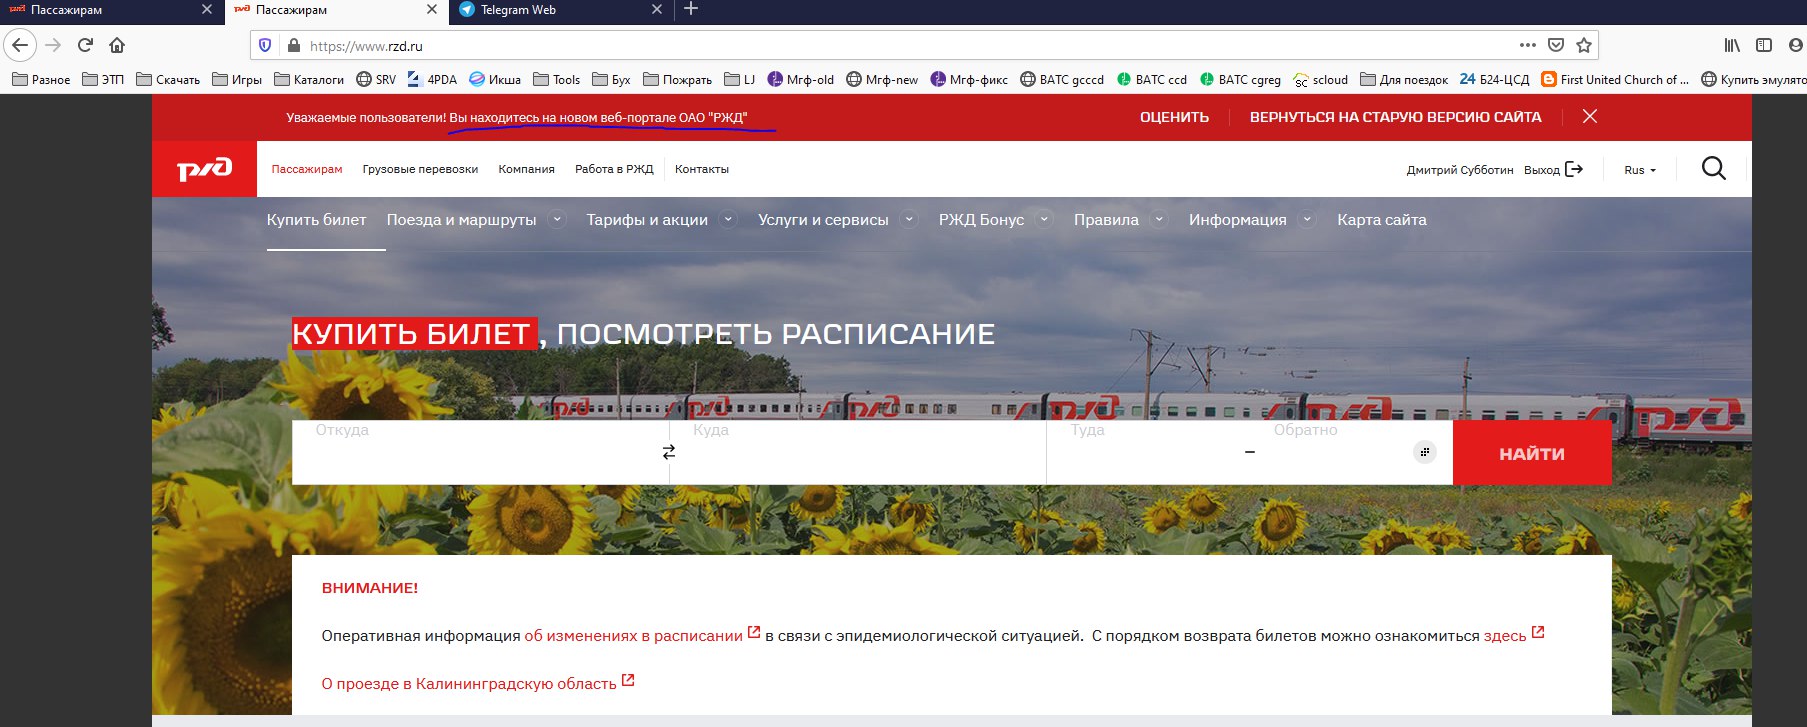This screenshot has width=1807, height=727.
Task: Expand Поезда и маршруты submenu chevron
Action: [558, 219]
